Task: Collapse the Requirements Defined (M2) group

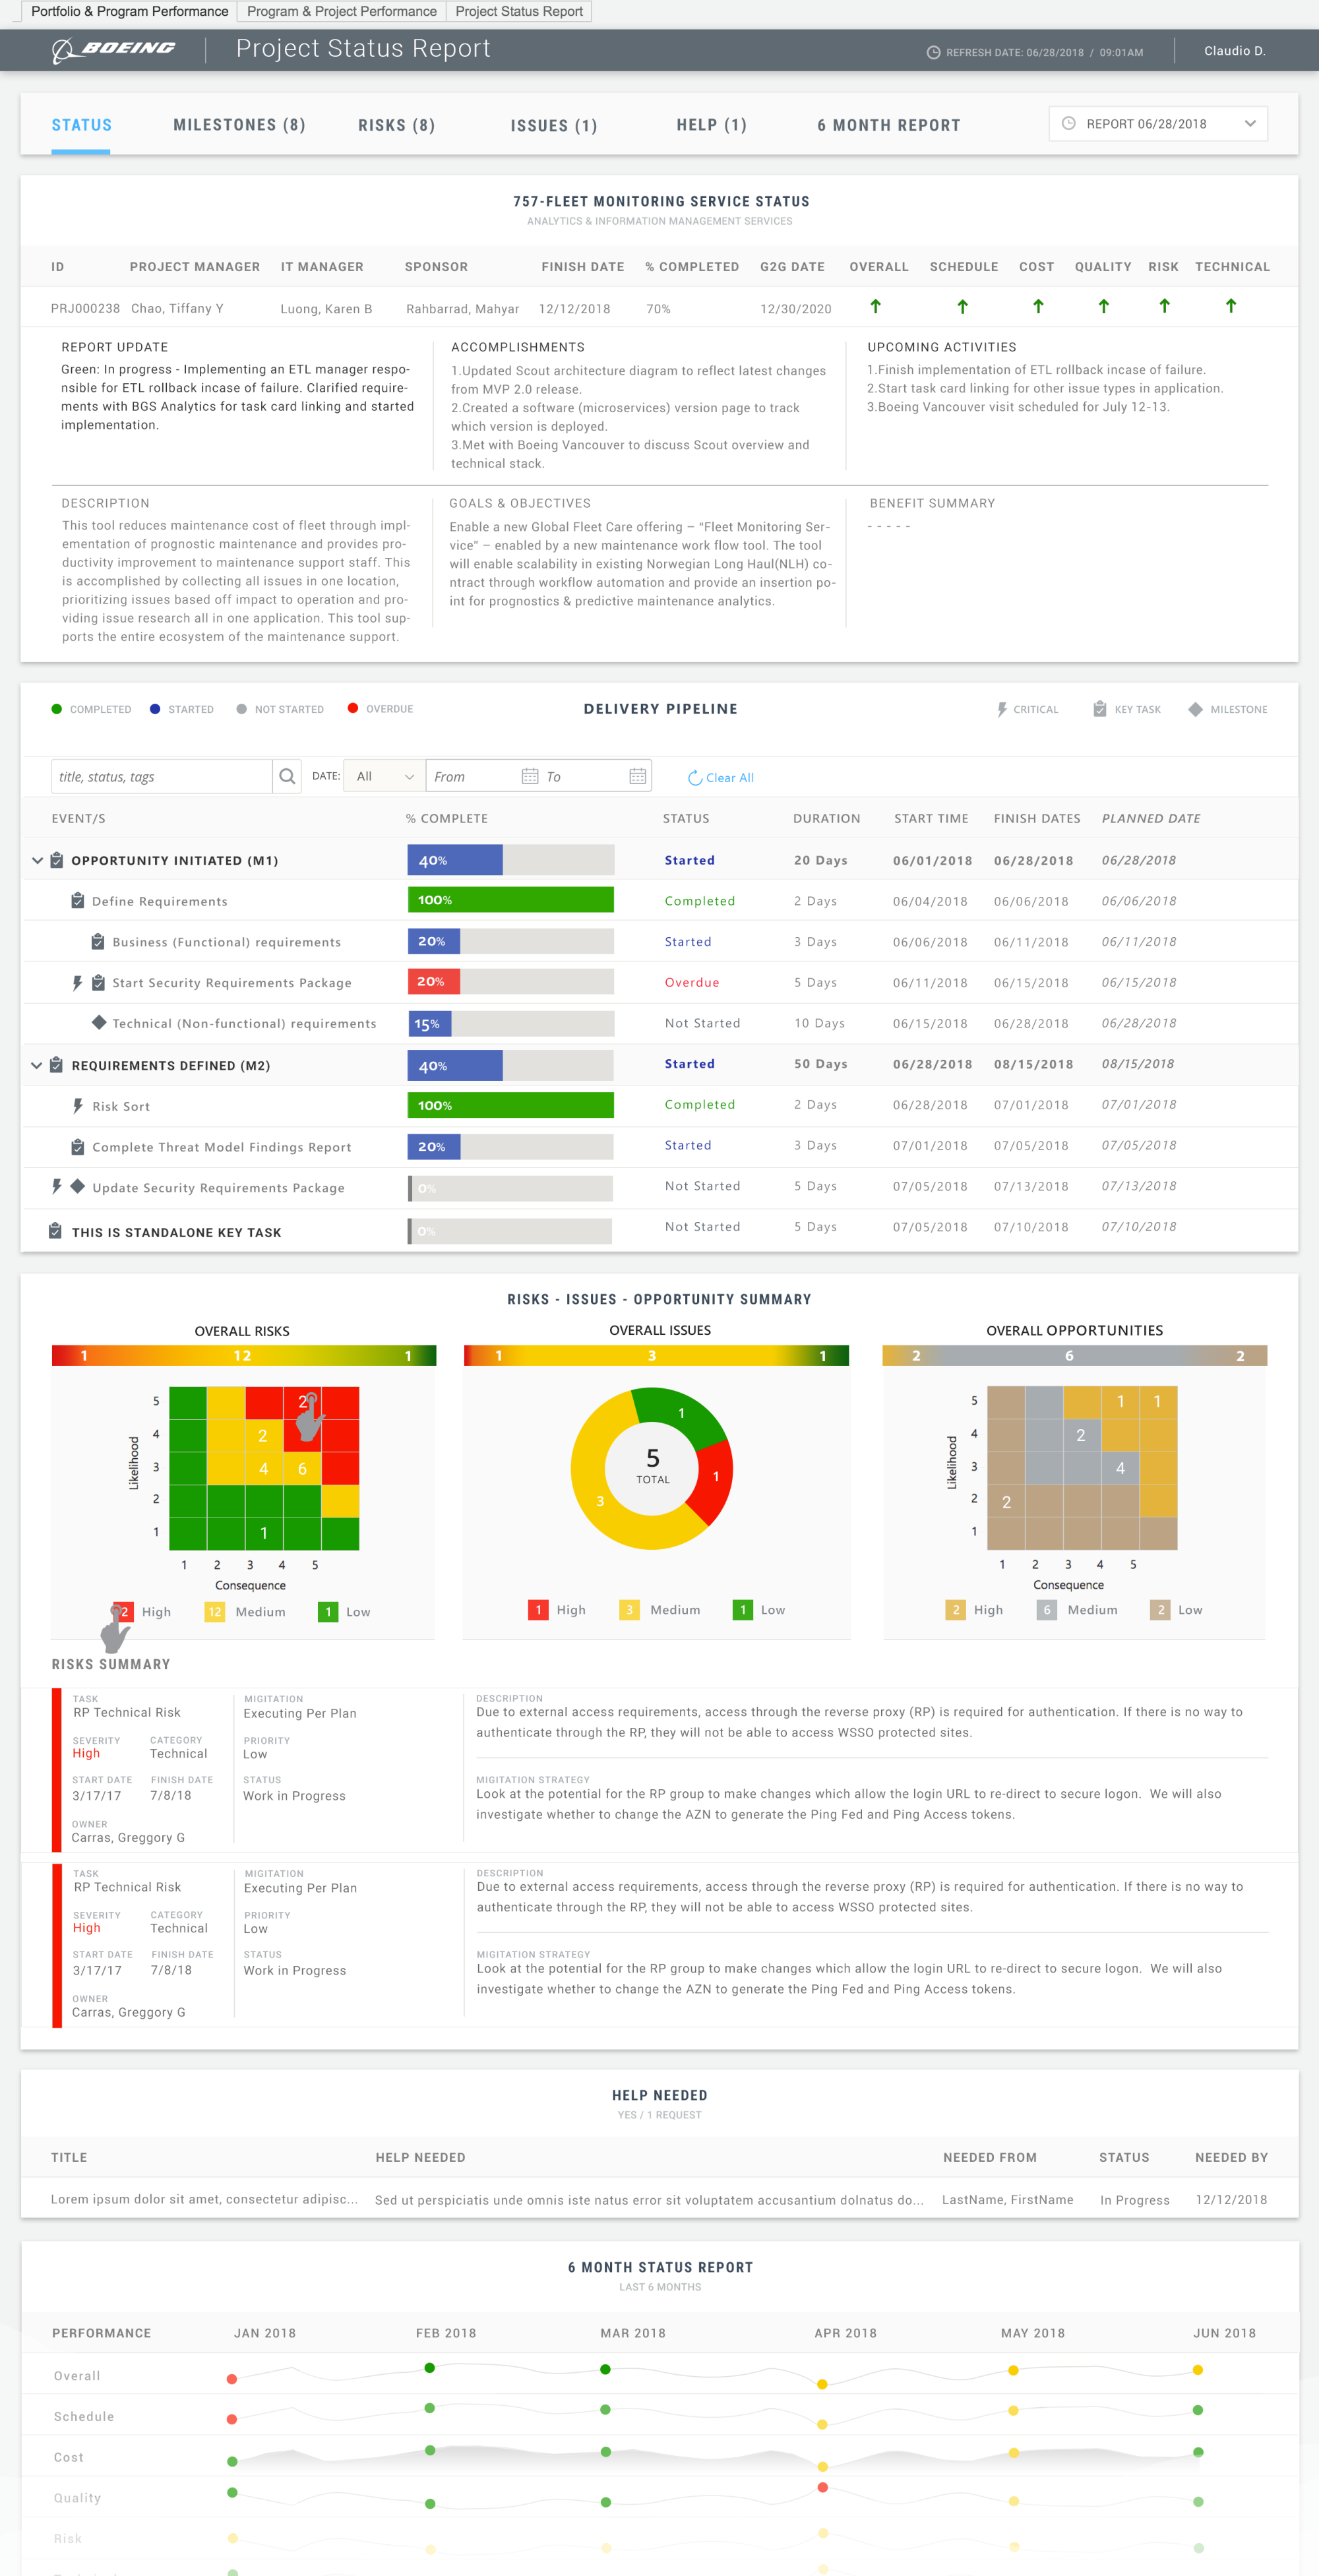Action: 37,1065
